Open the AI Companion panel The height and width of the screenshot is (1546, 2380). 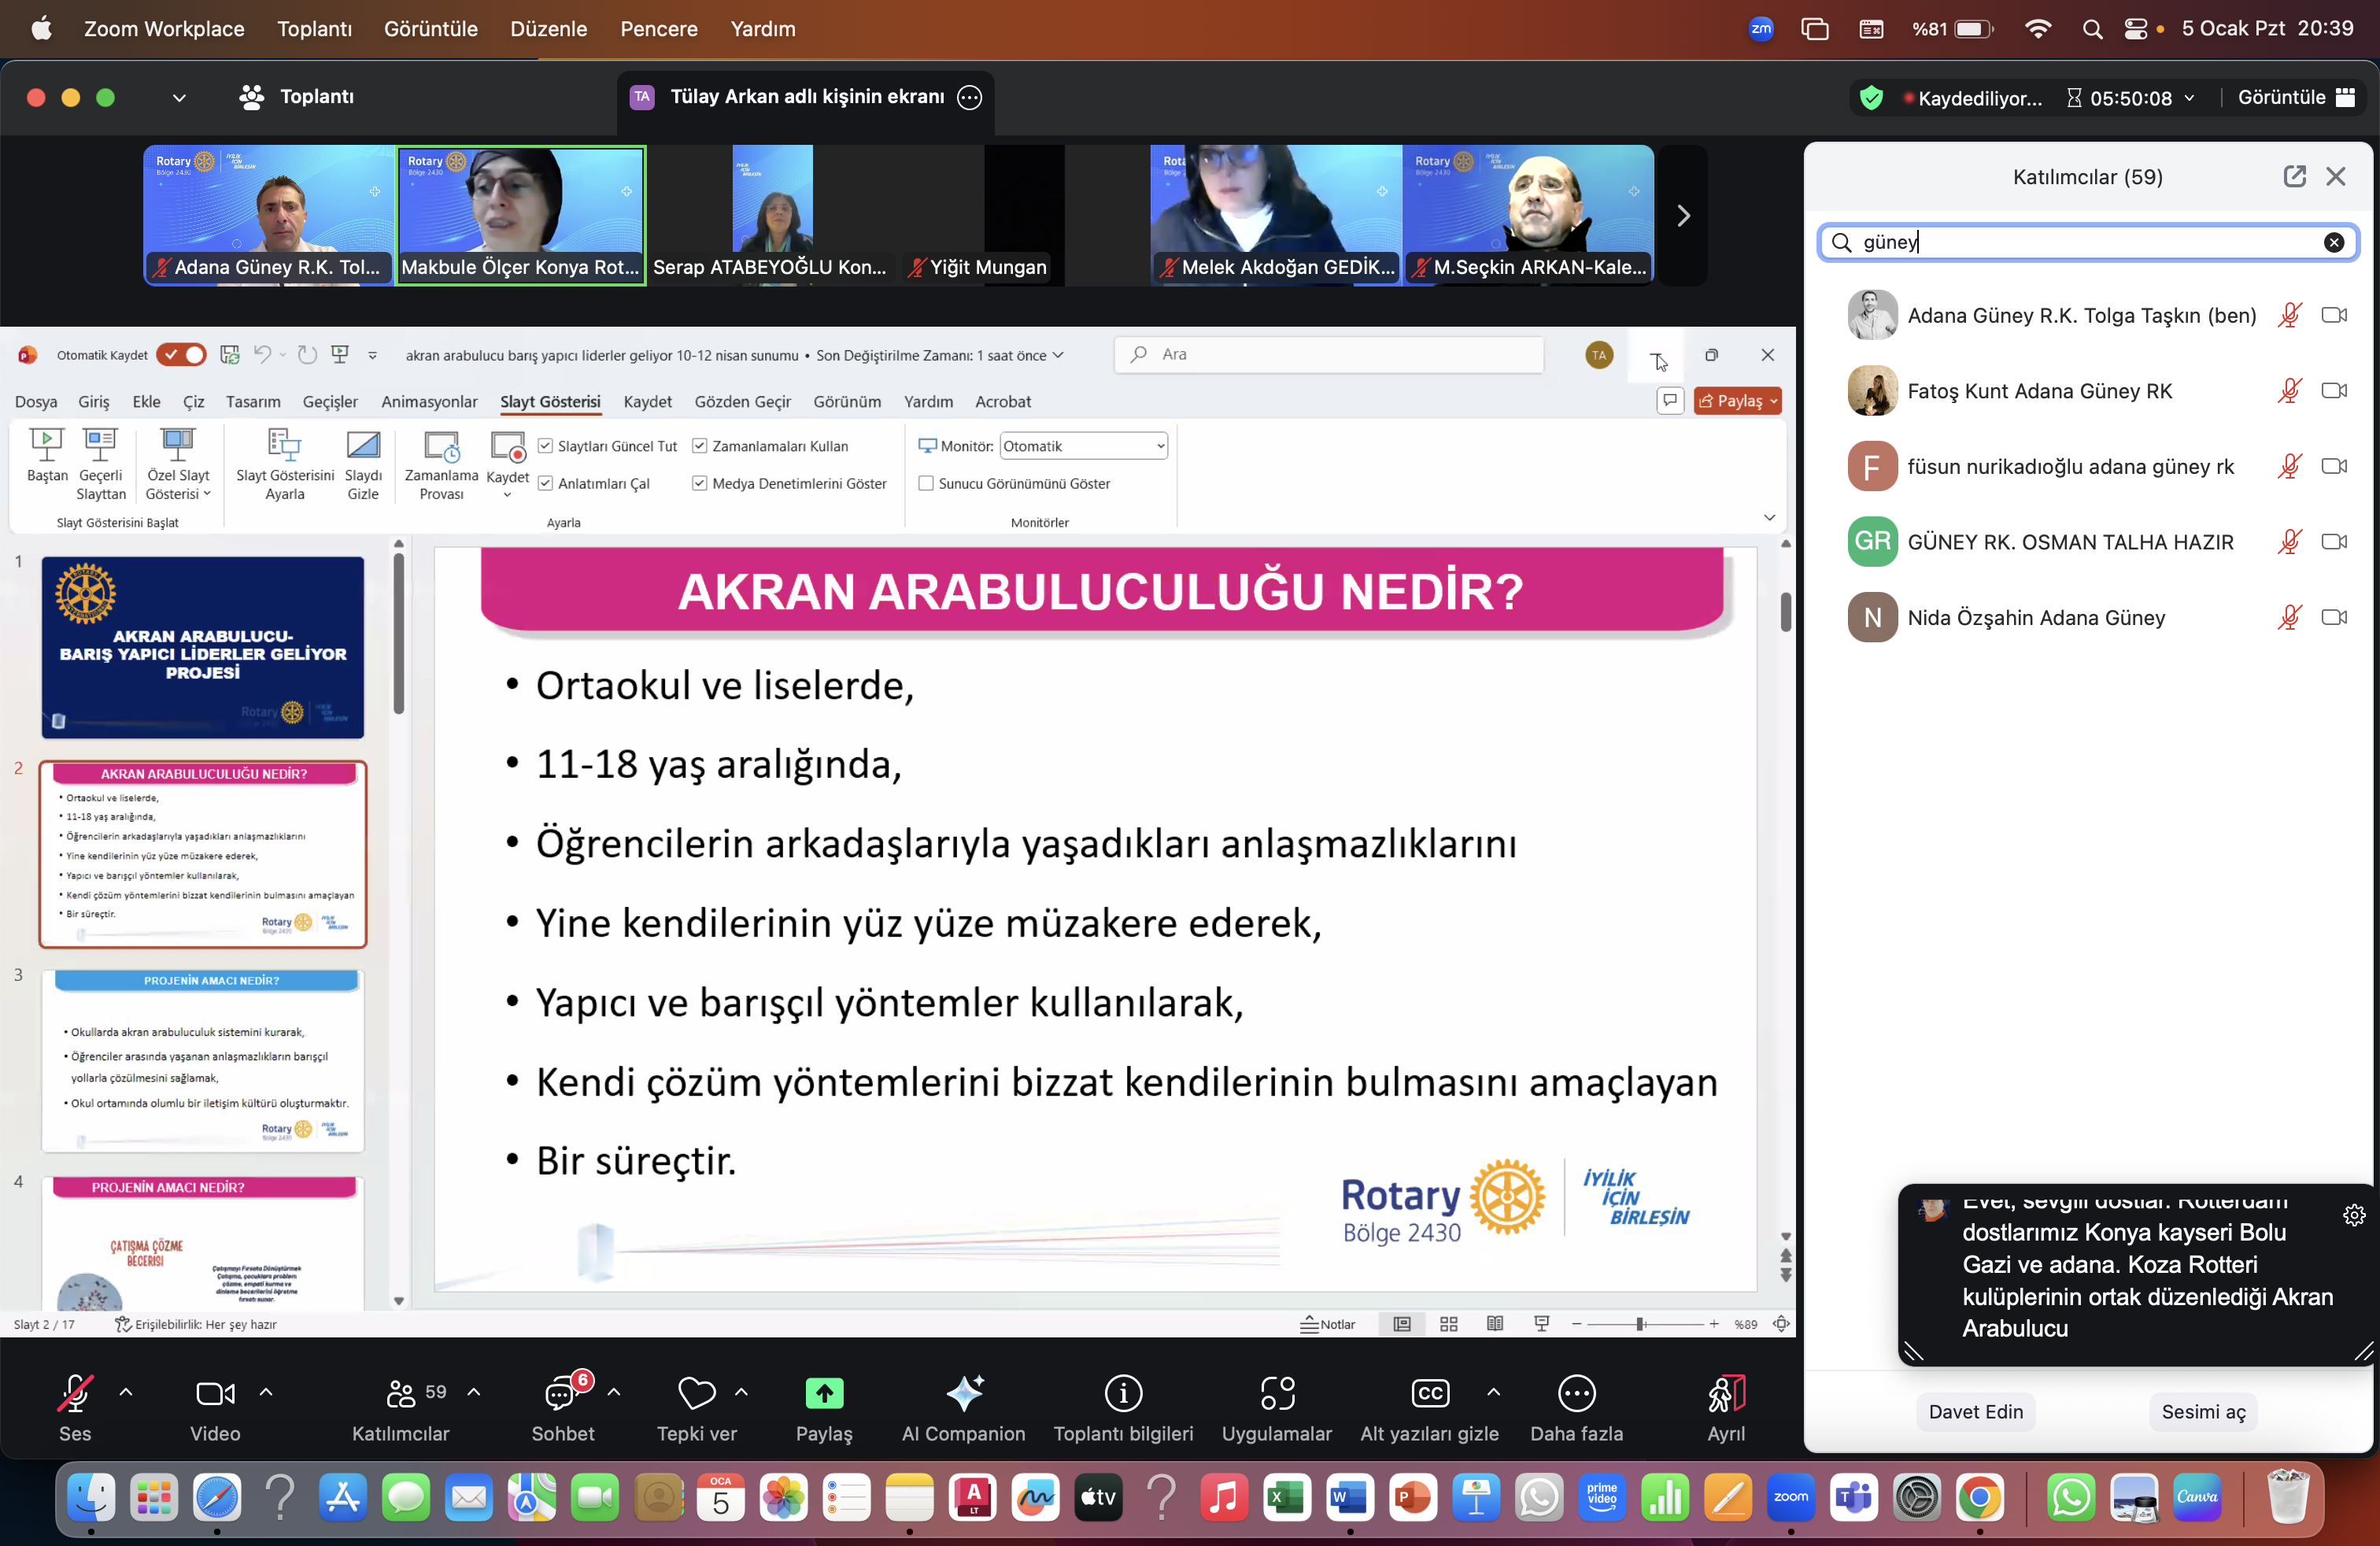tap(963, 1394)
